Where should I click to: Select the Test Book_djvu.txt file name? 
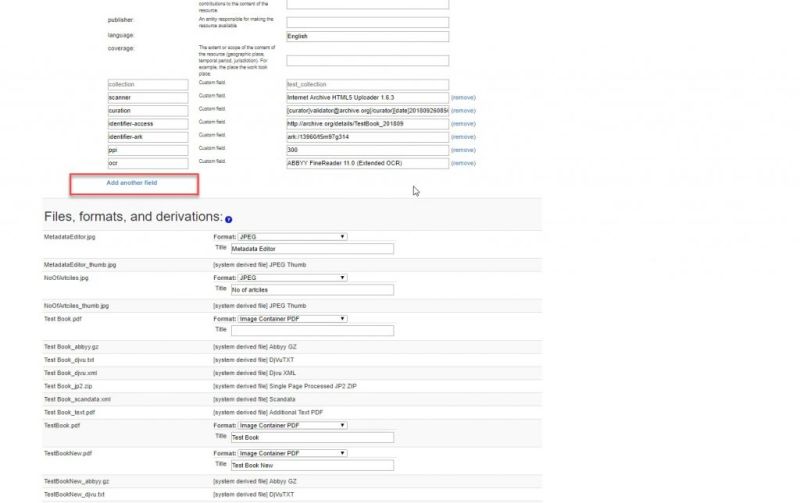pos(69,360)
